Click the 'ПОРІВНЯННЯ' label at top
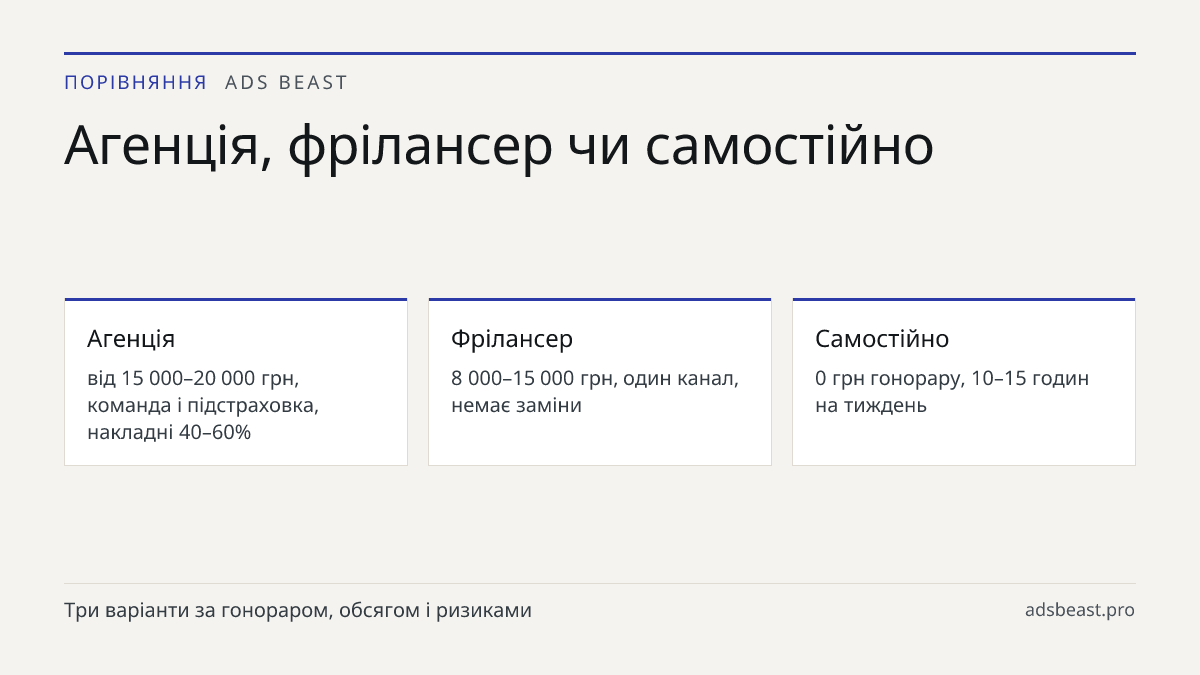The image size is (1200, 675). tap(136, 82)
